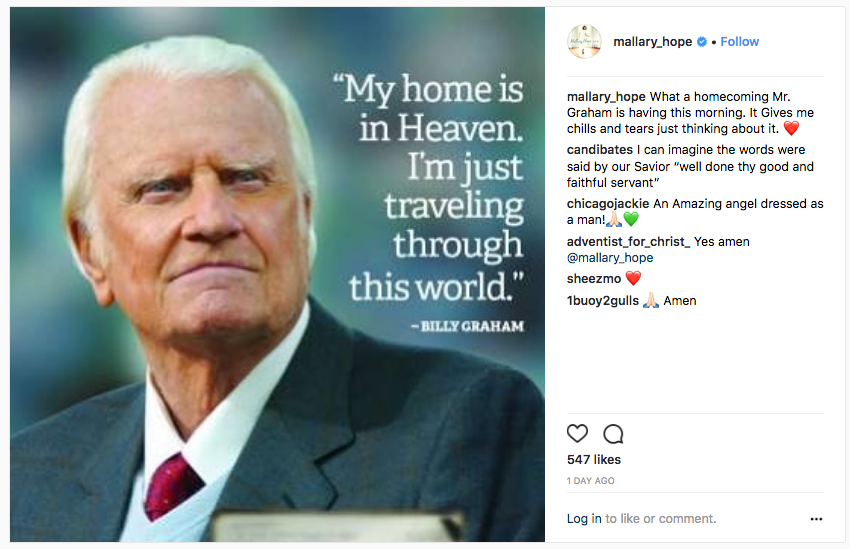Open the sheezmo commenter profile
Screen dimensions: 850x549
tap(594, 279)
